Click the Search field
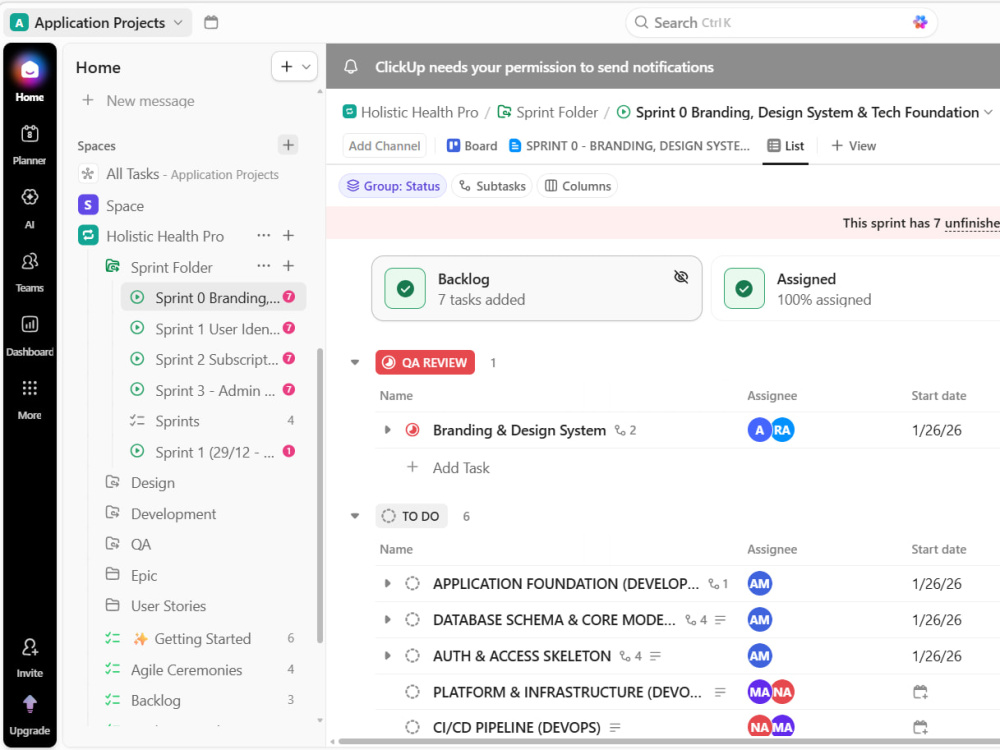Screen dimensions: 1000x750 pyautogui.click(x=781, y=22)
